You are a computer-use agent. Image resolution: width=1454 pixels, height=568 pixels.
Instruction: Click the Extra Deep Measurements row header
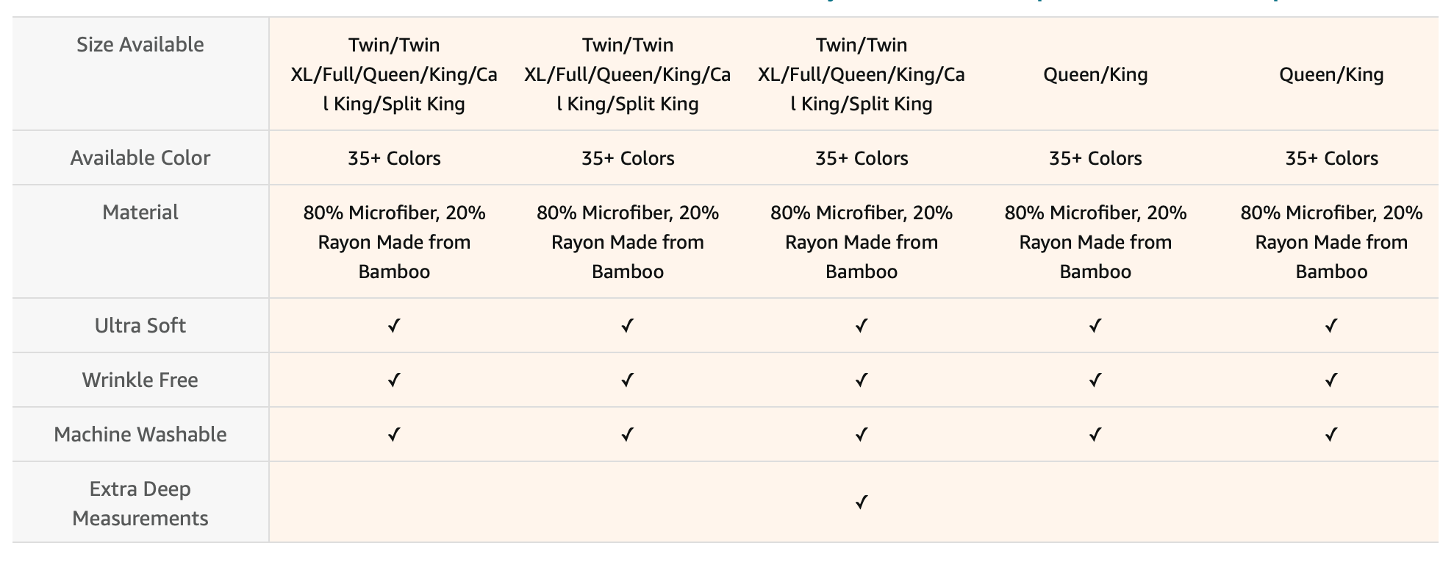pyautogui.click(x=140, y=503)
